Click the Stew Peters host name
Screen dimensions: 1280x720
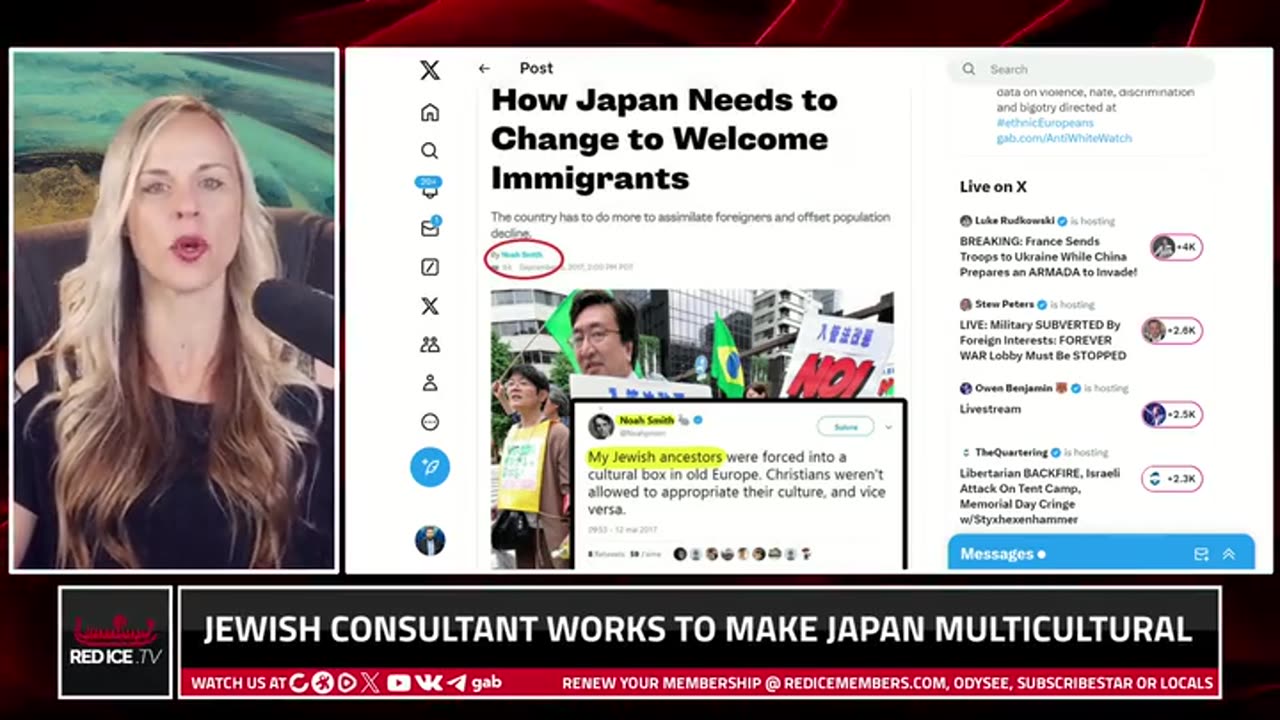click(x=1005, y=304)
